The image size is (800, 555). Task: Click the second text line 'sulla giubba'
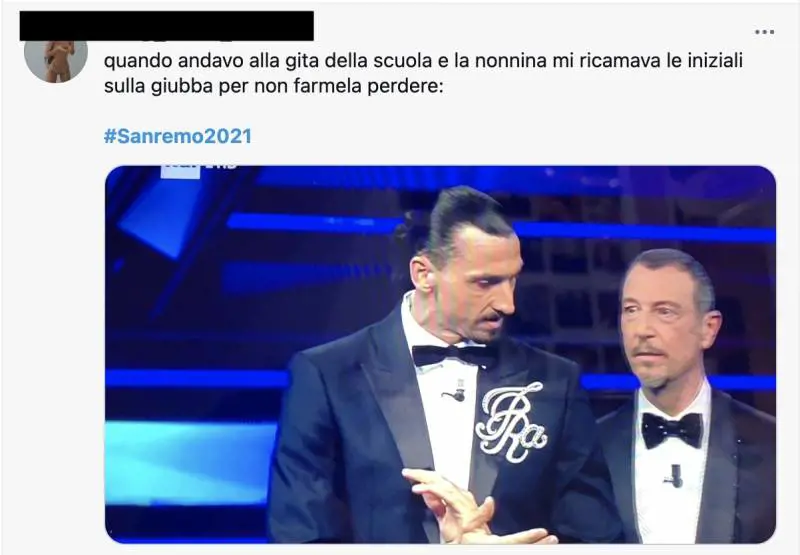pyautogui.click(x=273, y=86)
